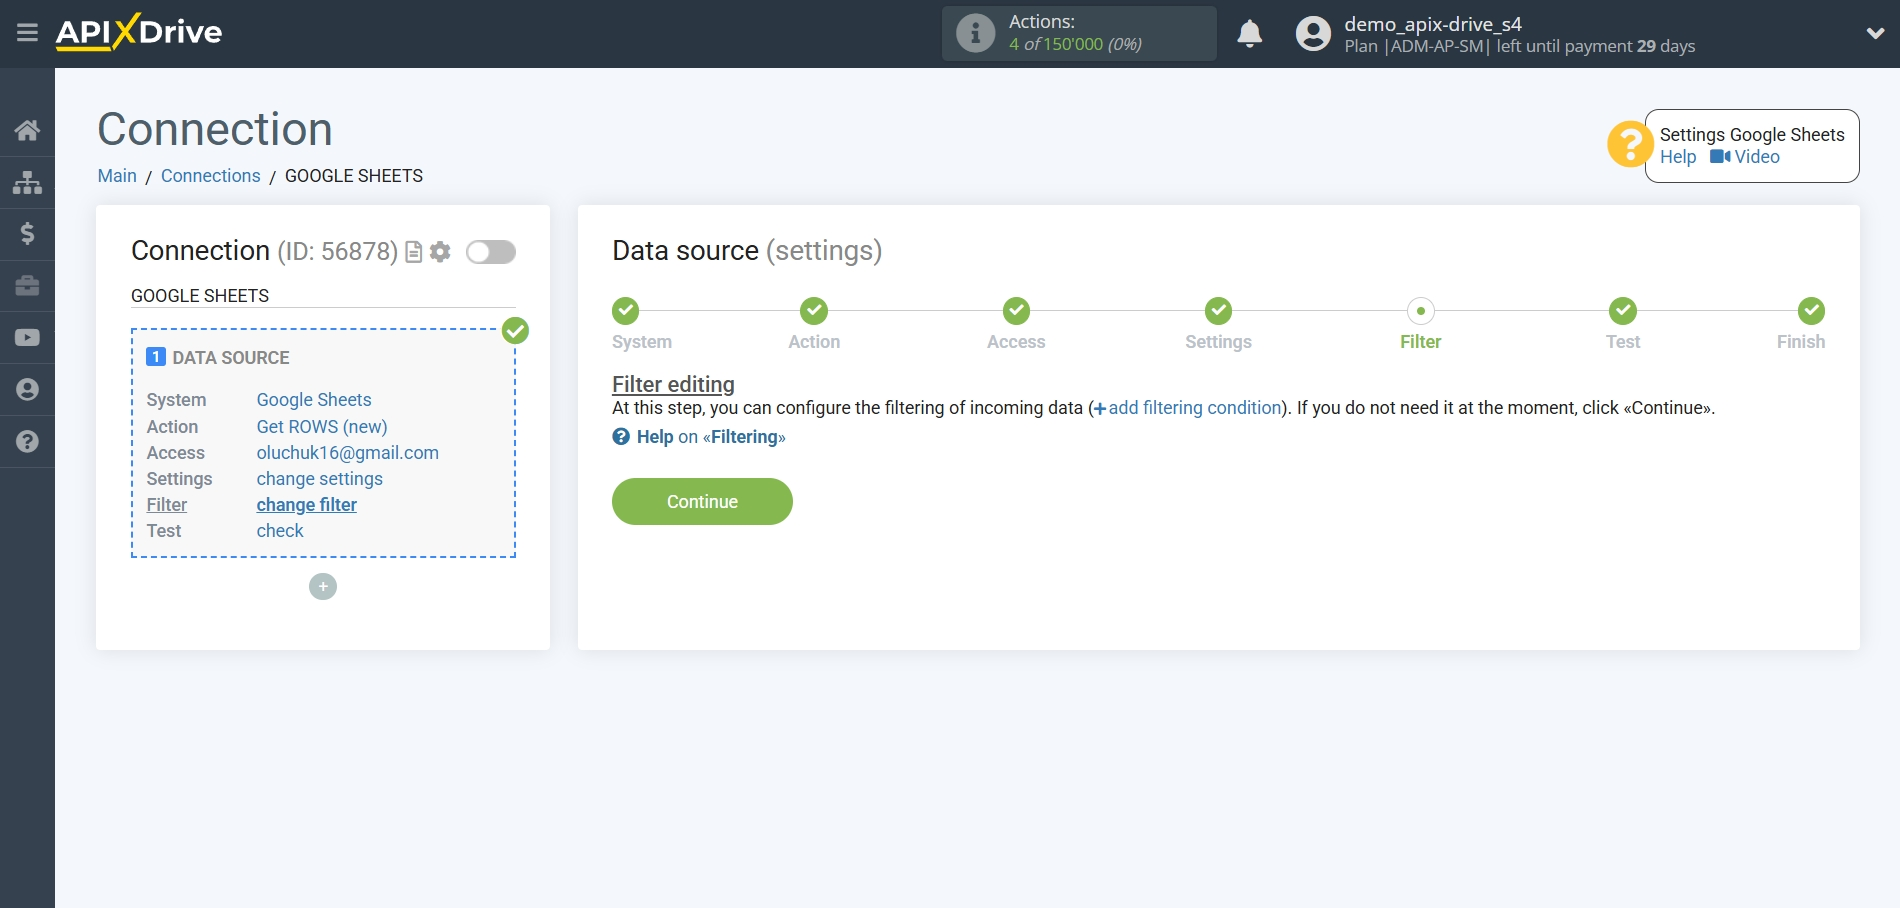This screenshot has width=1900, height=908.
Task: Click the add filtering condition link
Action: coord(1194,408)
